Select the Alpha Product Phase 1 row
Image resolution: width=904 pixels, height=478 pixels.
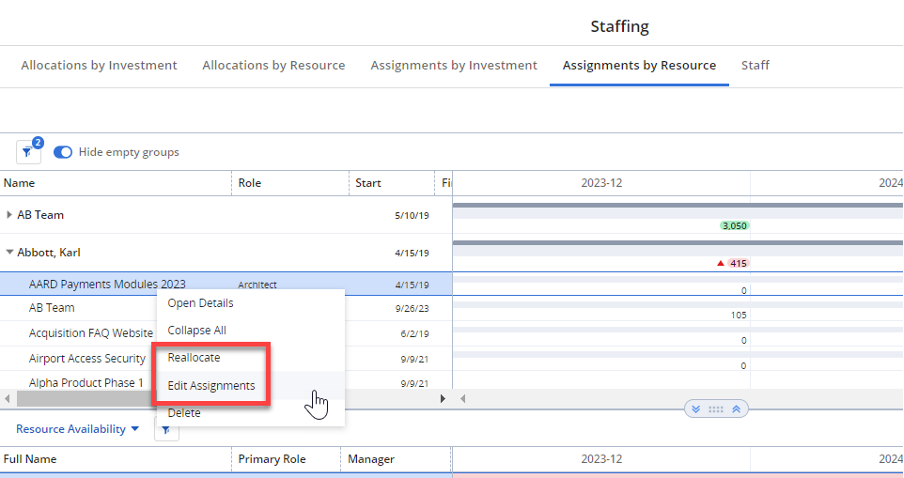tap(86, 383)
